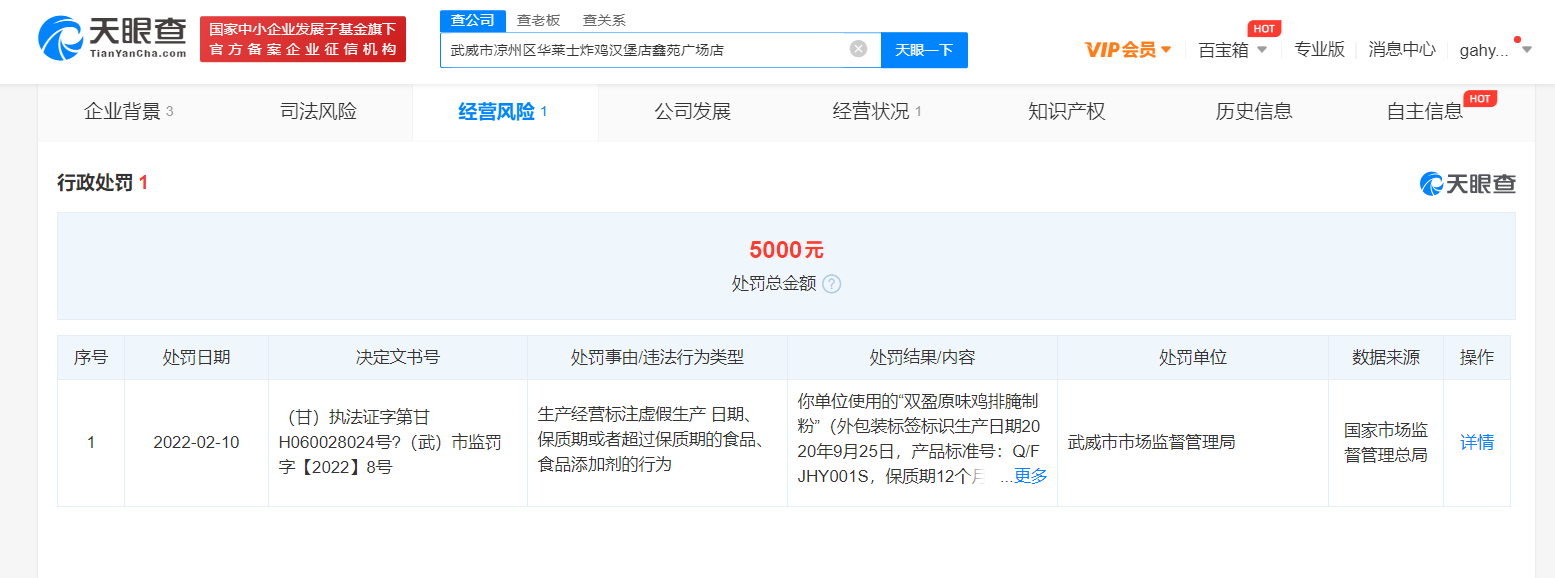The height and width of the screenshot is (578, 1555).
Task: Expand the 百宝箱 dropdown
Action: (1232, 50)
